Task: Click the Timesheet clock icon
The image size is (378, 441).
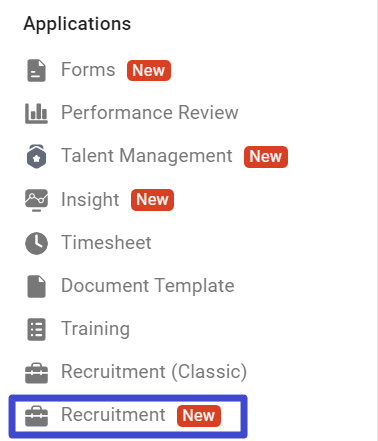Action: [x=36, y=243]
